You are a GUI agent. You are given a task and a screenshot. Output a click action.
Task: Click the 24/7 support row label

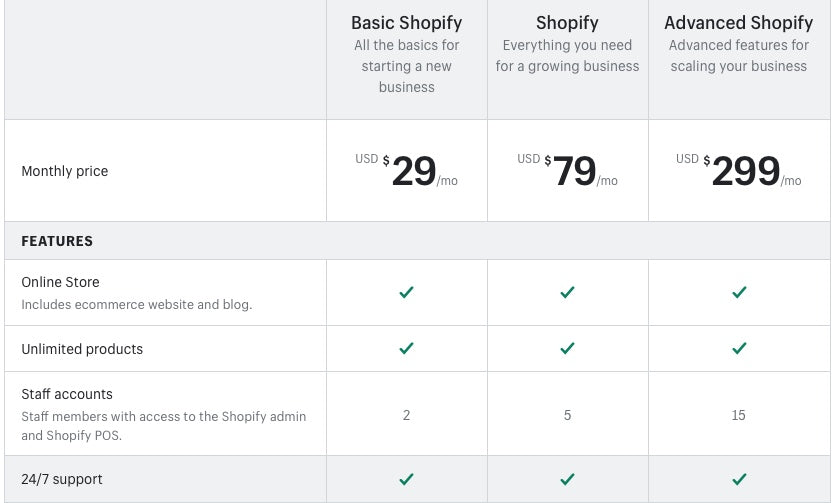[x=62, y=479]
